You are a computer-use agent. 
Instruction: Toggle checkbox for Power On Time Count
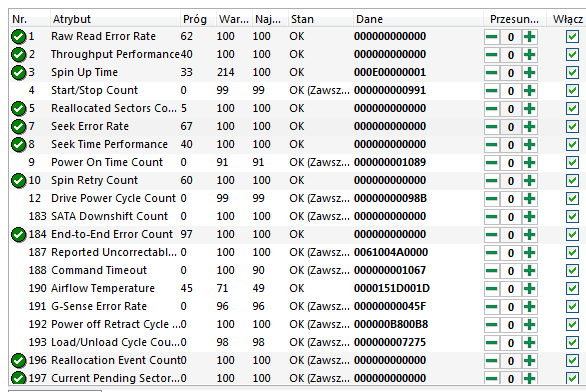point(572,163)
